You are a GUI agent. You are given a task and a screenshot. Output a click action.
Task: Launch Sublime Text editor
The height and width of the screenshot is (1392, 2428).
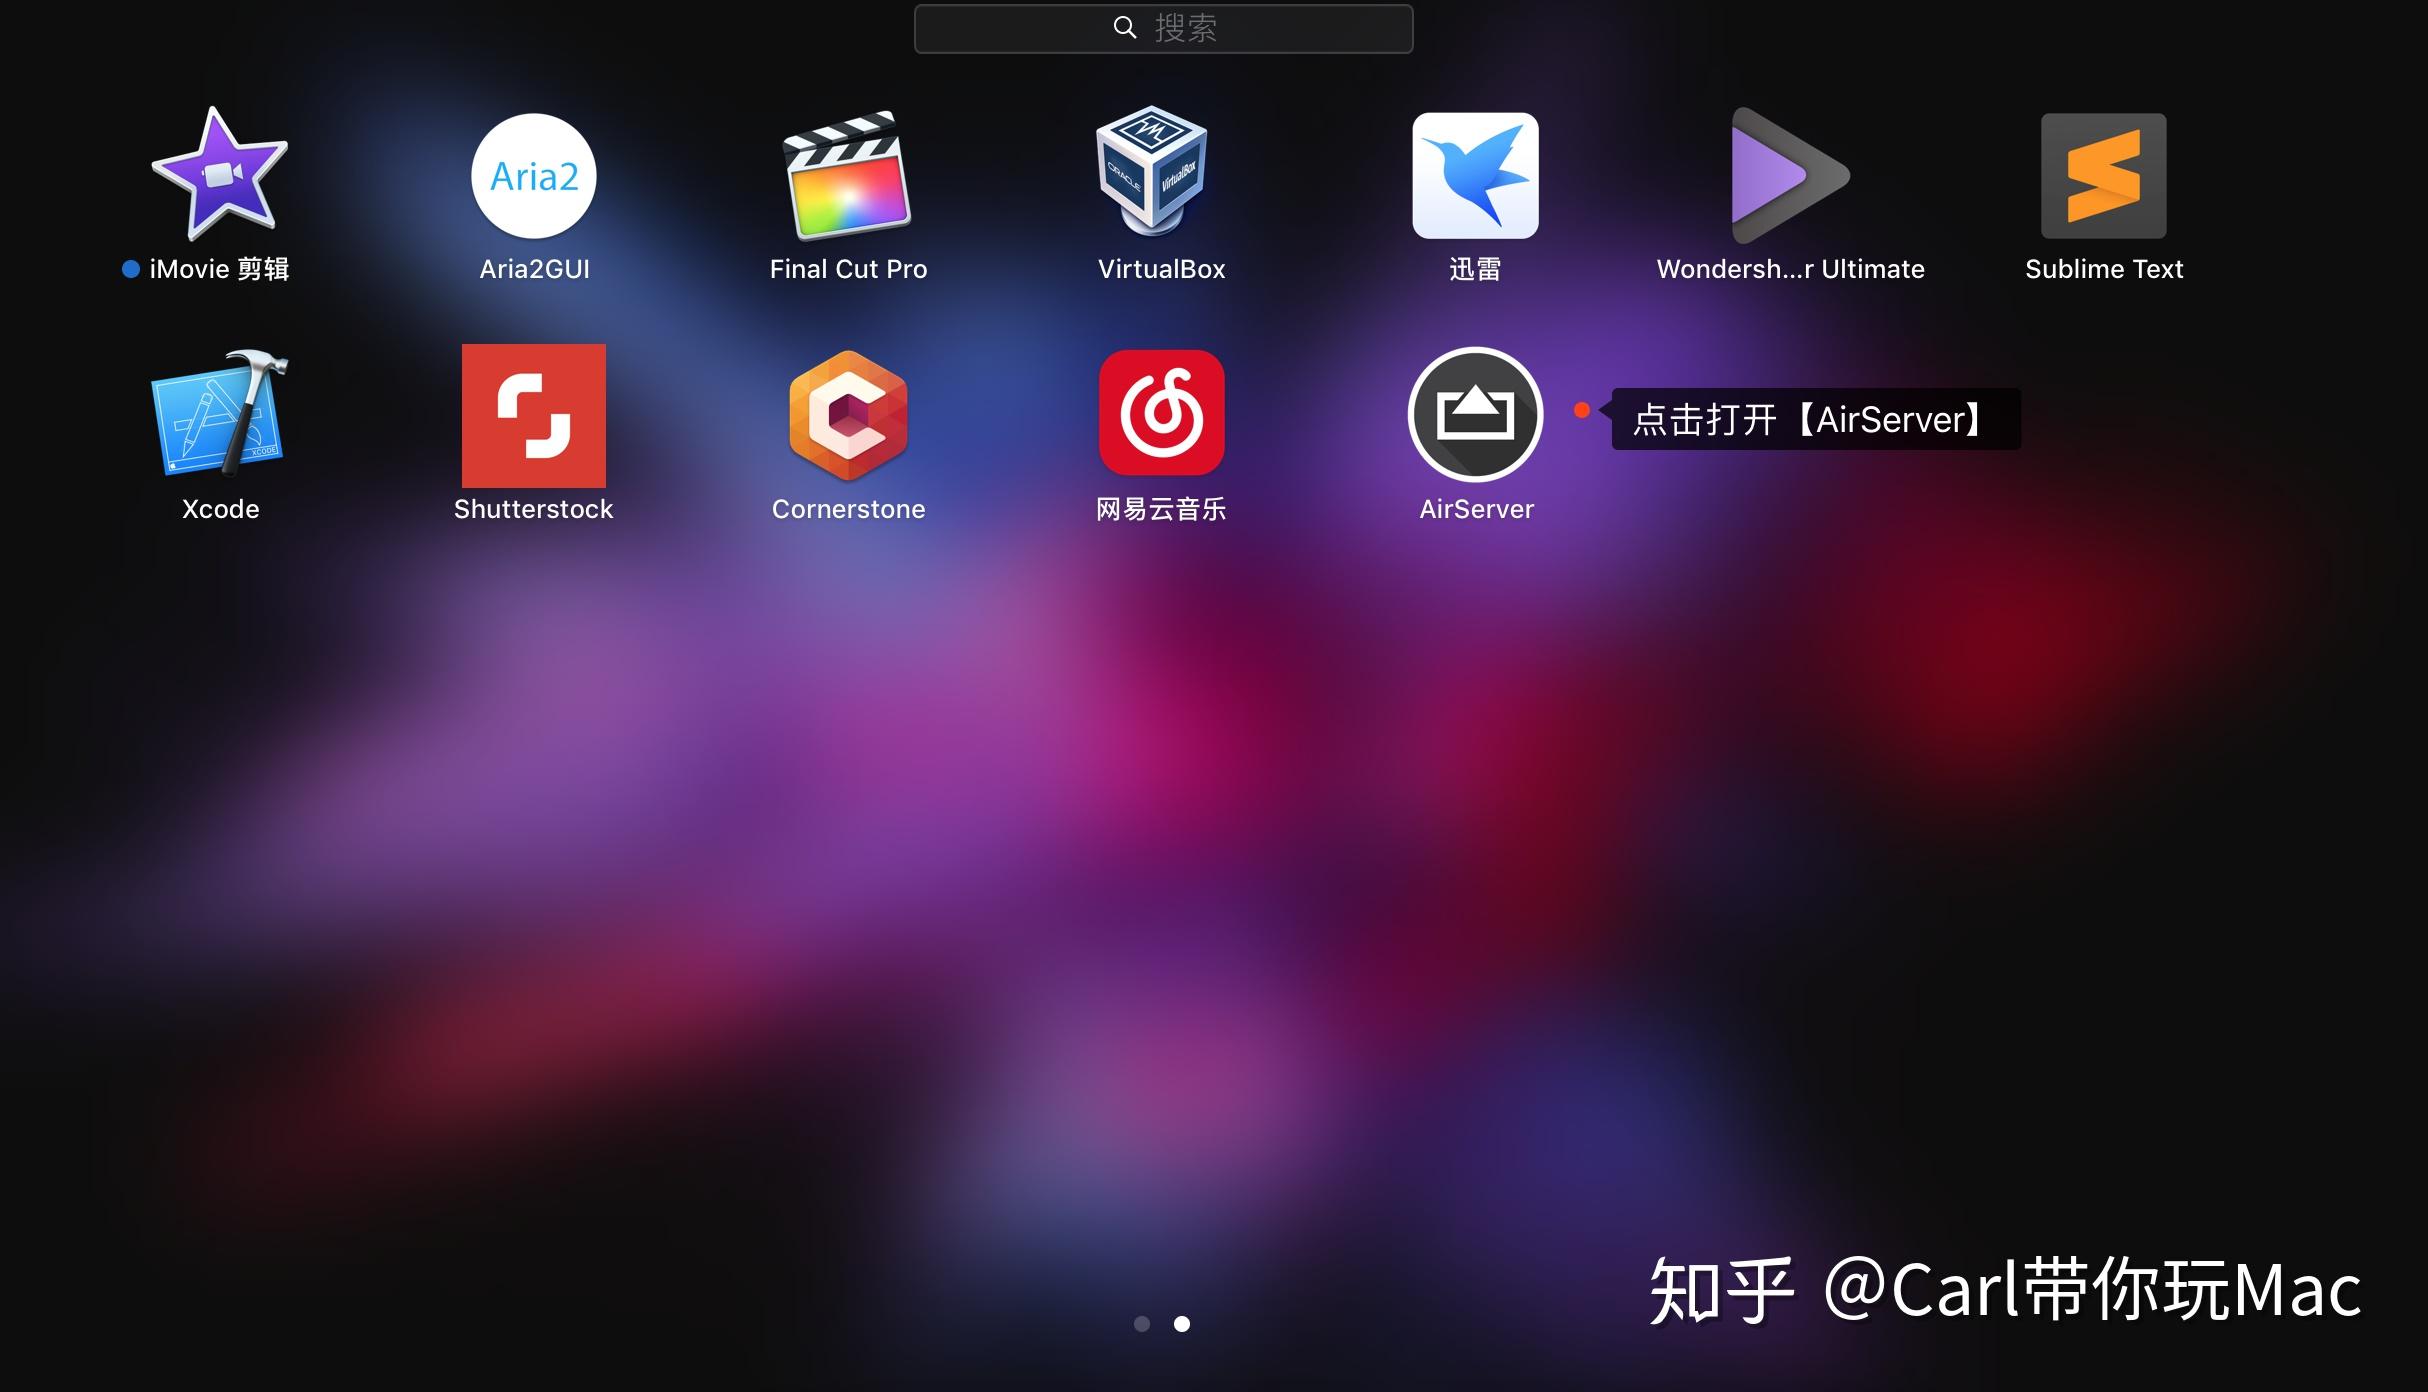pyautogui.click(x=2103, y=177)
